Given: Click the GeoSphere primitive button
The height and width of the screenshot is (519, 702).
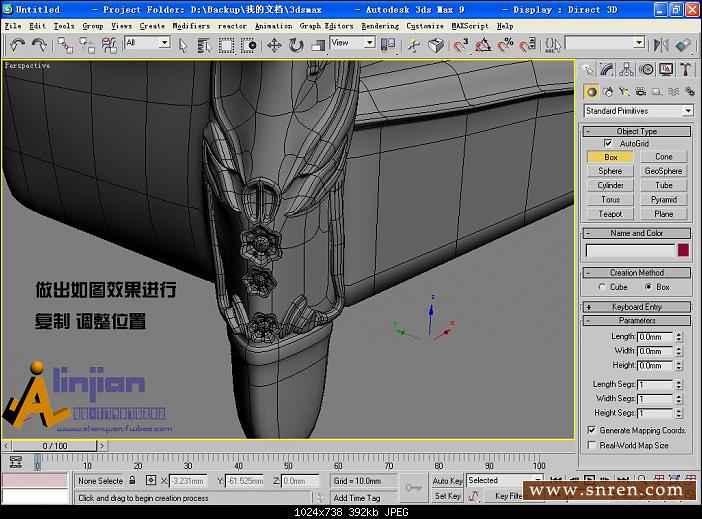Looking at the screenshot, I should tap(663, 171).
